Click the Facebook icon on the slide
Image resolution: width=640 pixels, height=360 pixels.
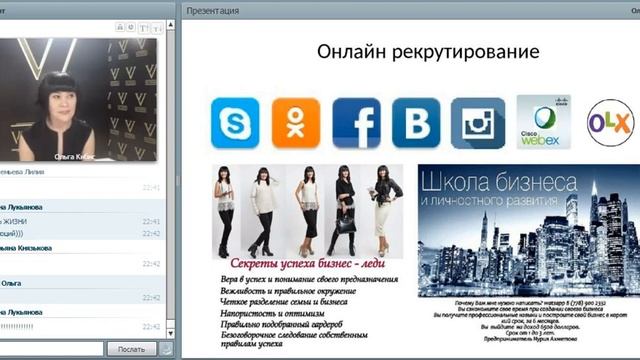click(356, 123)
